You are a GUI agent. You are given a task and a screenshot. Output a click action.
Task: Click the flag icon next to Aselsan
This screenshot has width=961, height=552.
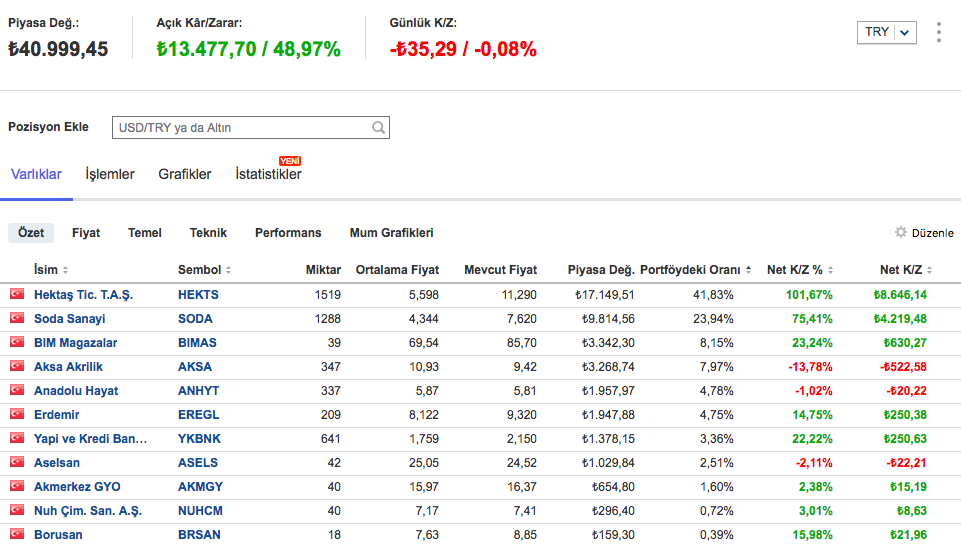pyautogui.click(x=17, y=463)
